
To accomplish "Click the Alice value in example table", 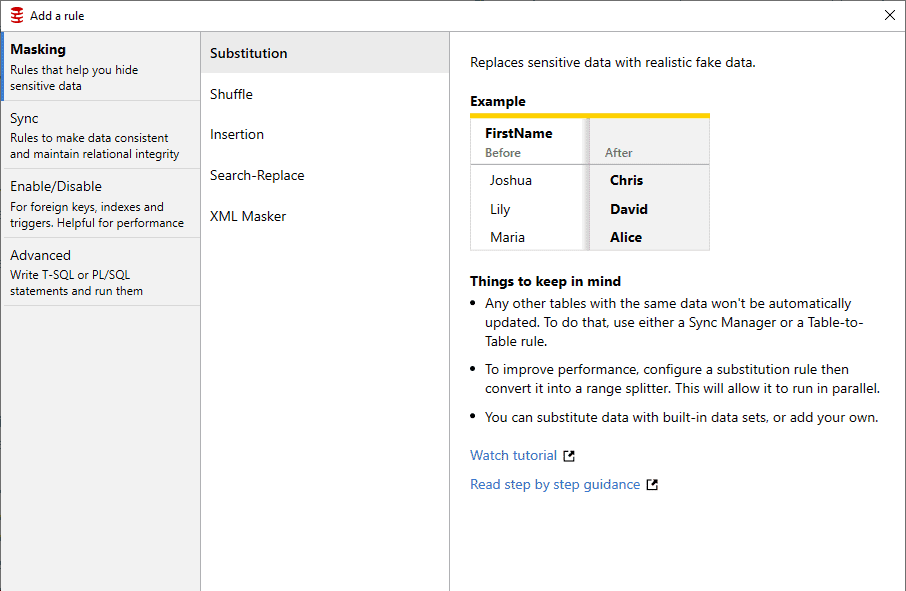I will point(626,238).
